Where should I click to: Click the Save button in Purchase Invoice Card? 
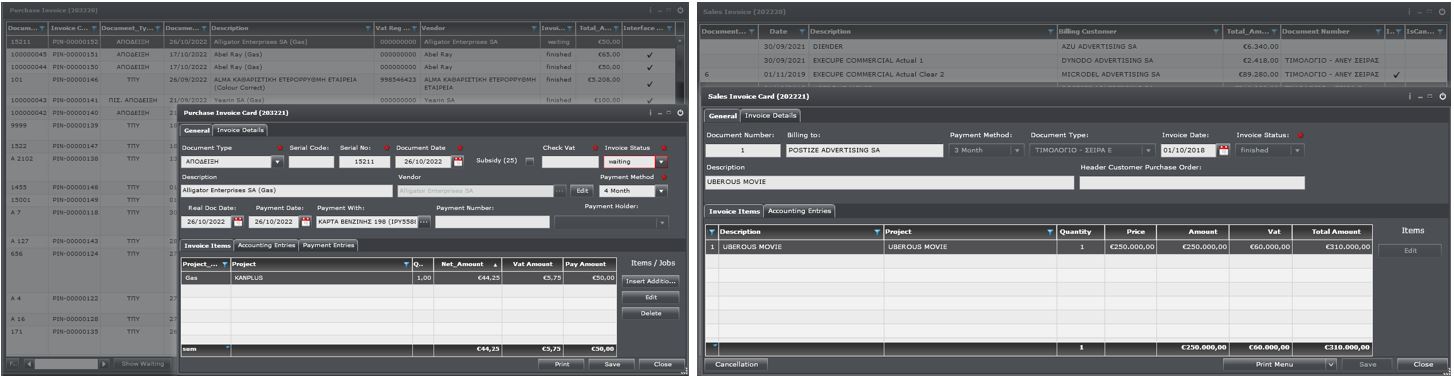tap(612, 364)
